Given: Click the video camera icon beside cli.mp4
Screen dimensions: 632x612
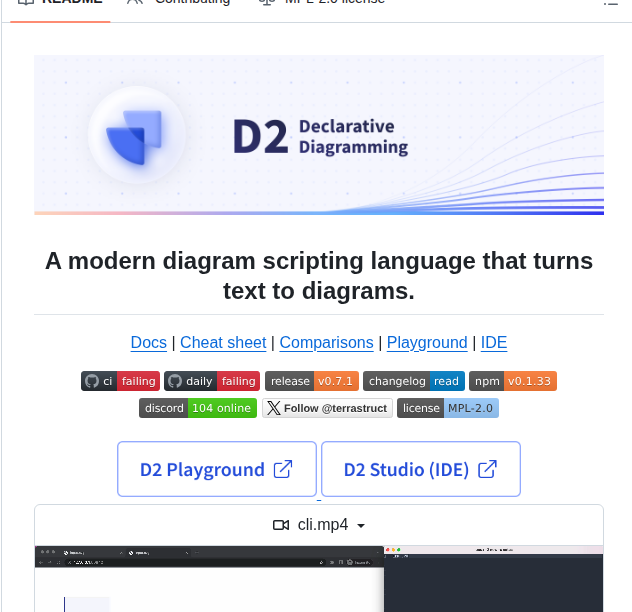Looking at the screenshot, I should click(281, 525).
